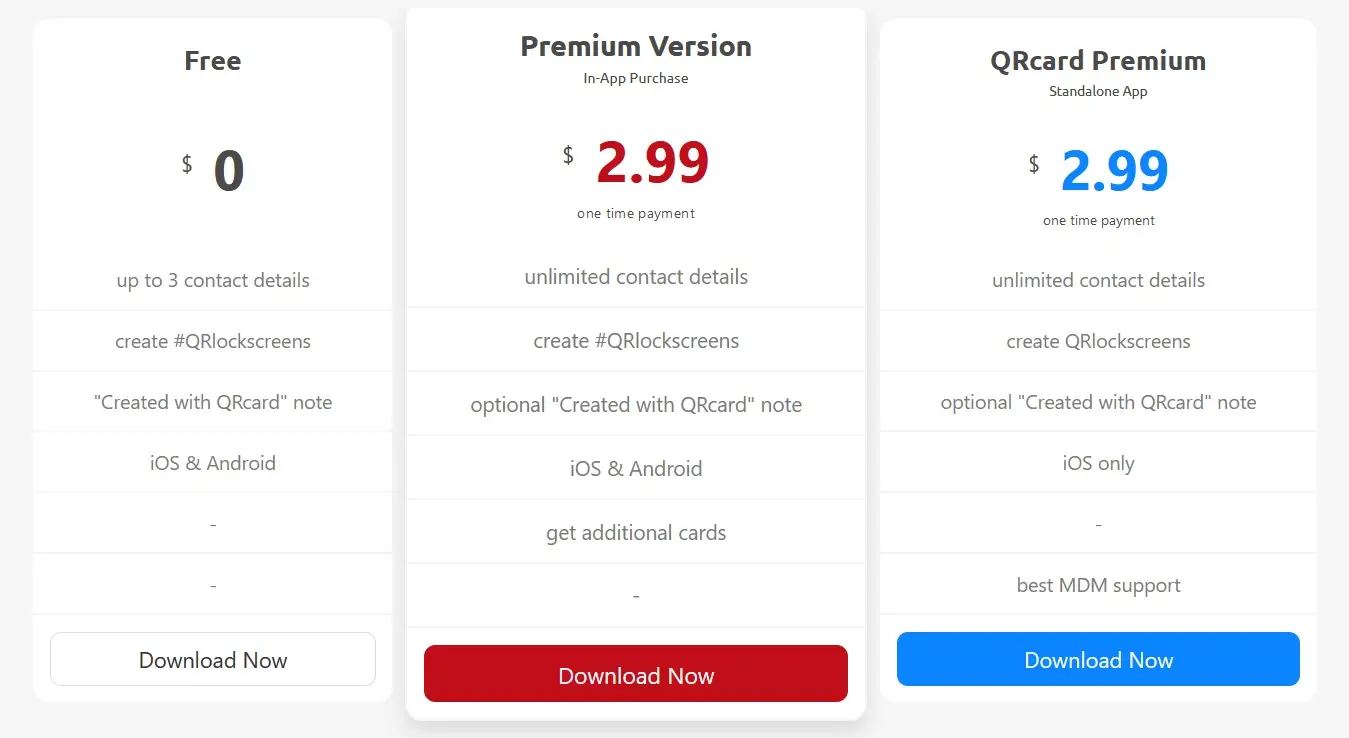This screenshot has height=738, width=1349.
Task: Click the QRcard Premium title
Action: [1098, 61]
